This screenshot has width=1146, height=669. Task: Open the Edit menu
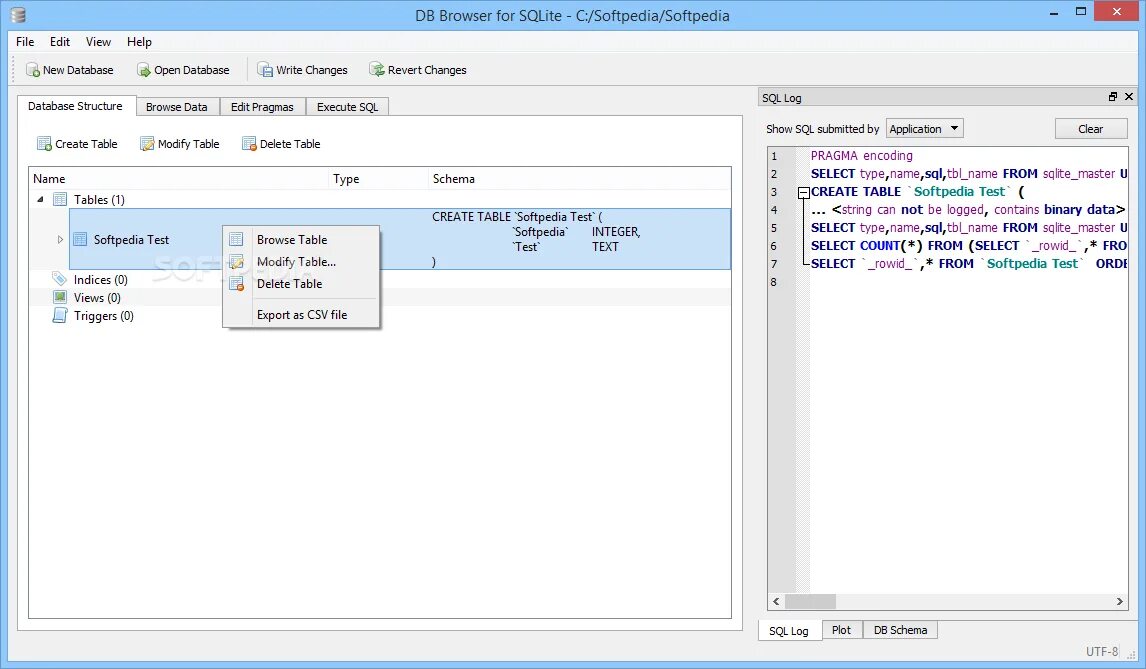click(60, 42)
